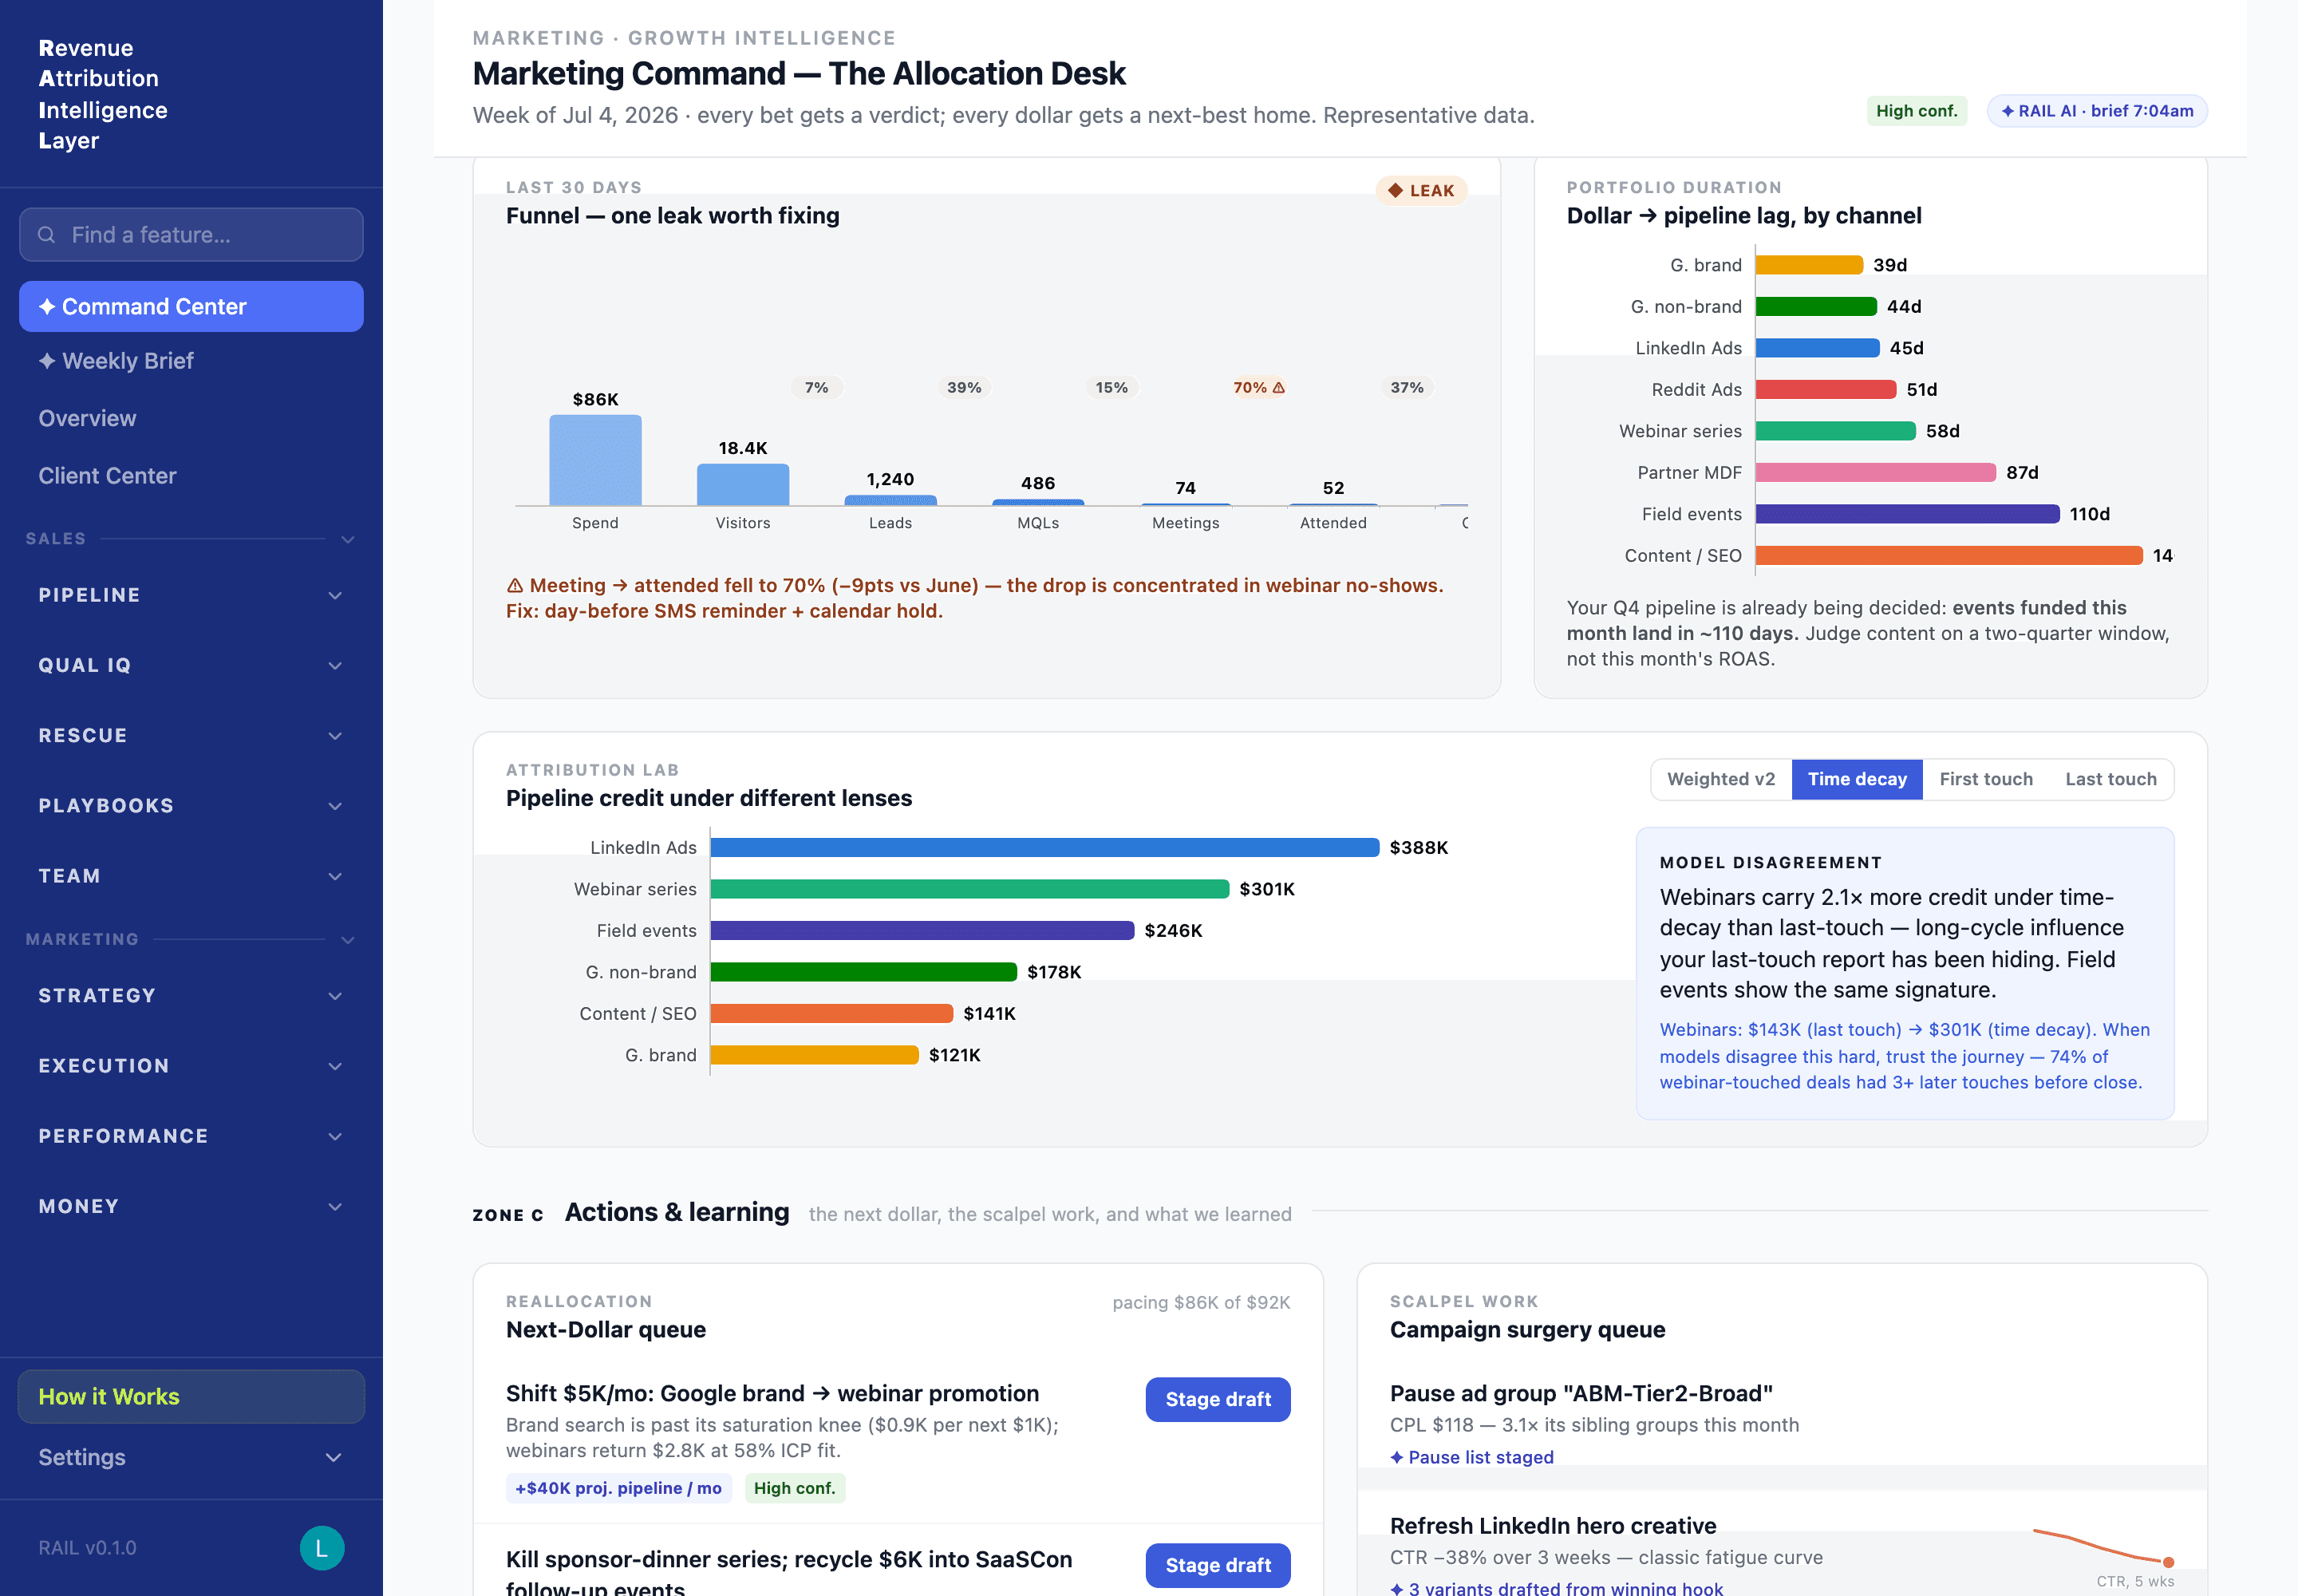Image resolution: width=2298 pixels, height=1596 pixels.
Task: Click the RAIL AI brief 7:04am badge
Action: [x=2097, y=111]
